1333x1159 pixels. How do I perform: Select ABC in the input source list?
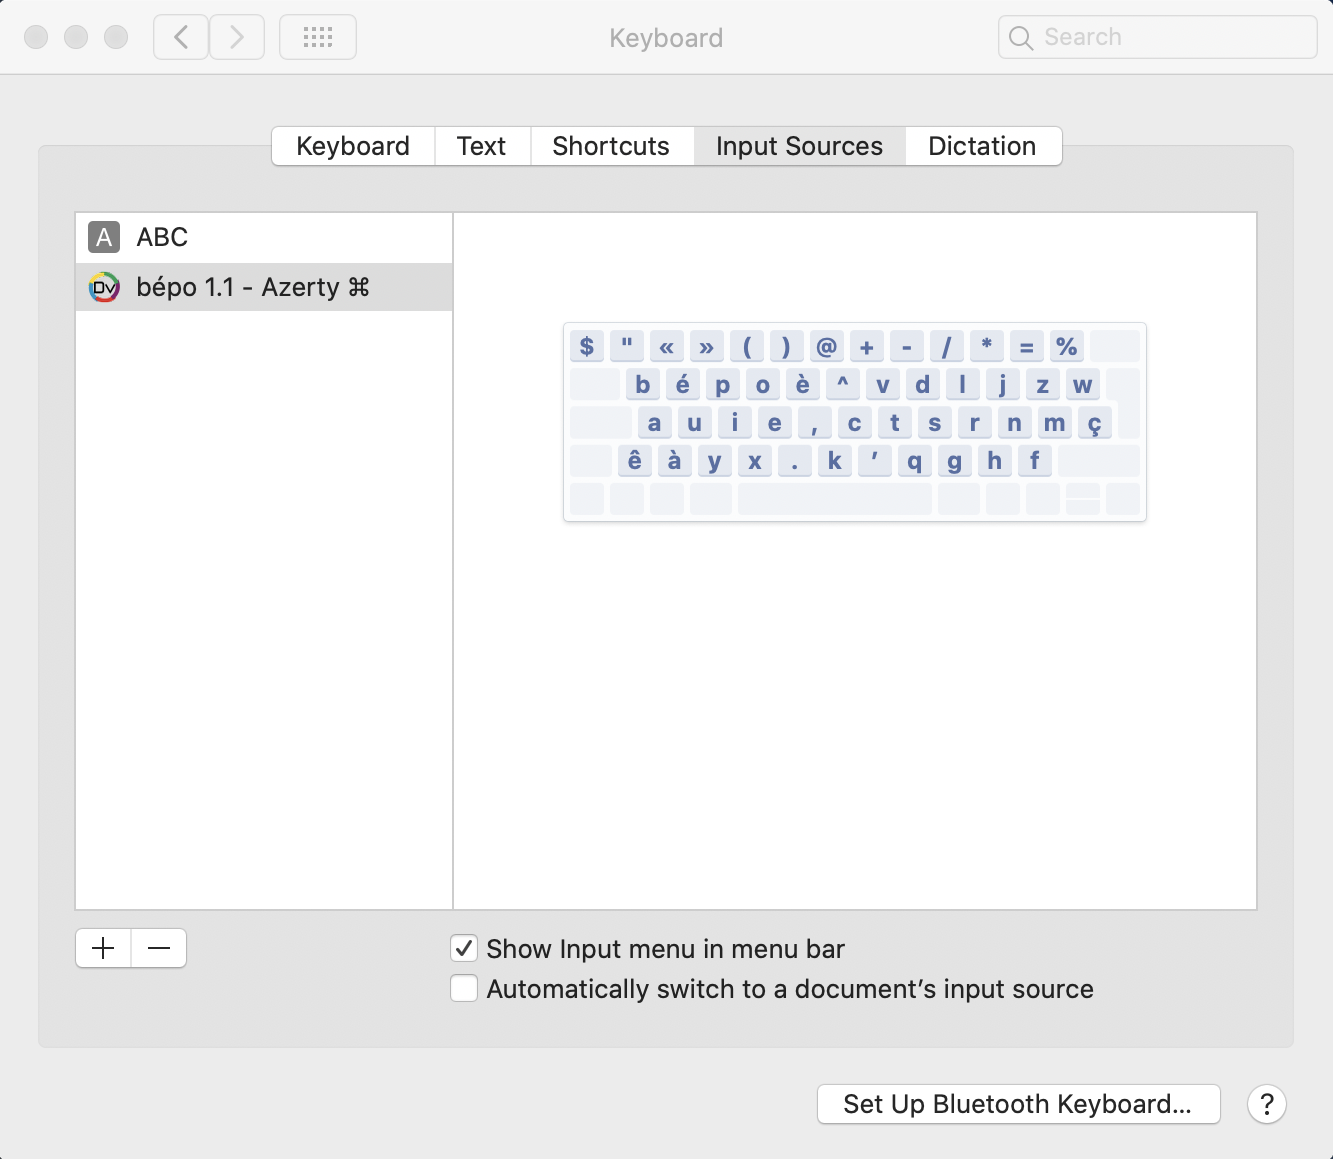coord(264,237)
